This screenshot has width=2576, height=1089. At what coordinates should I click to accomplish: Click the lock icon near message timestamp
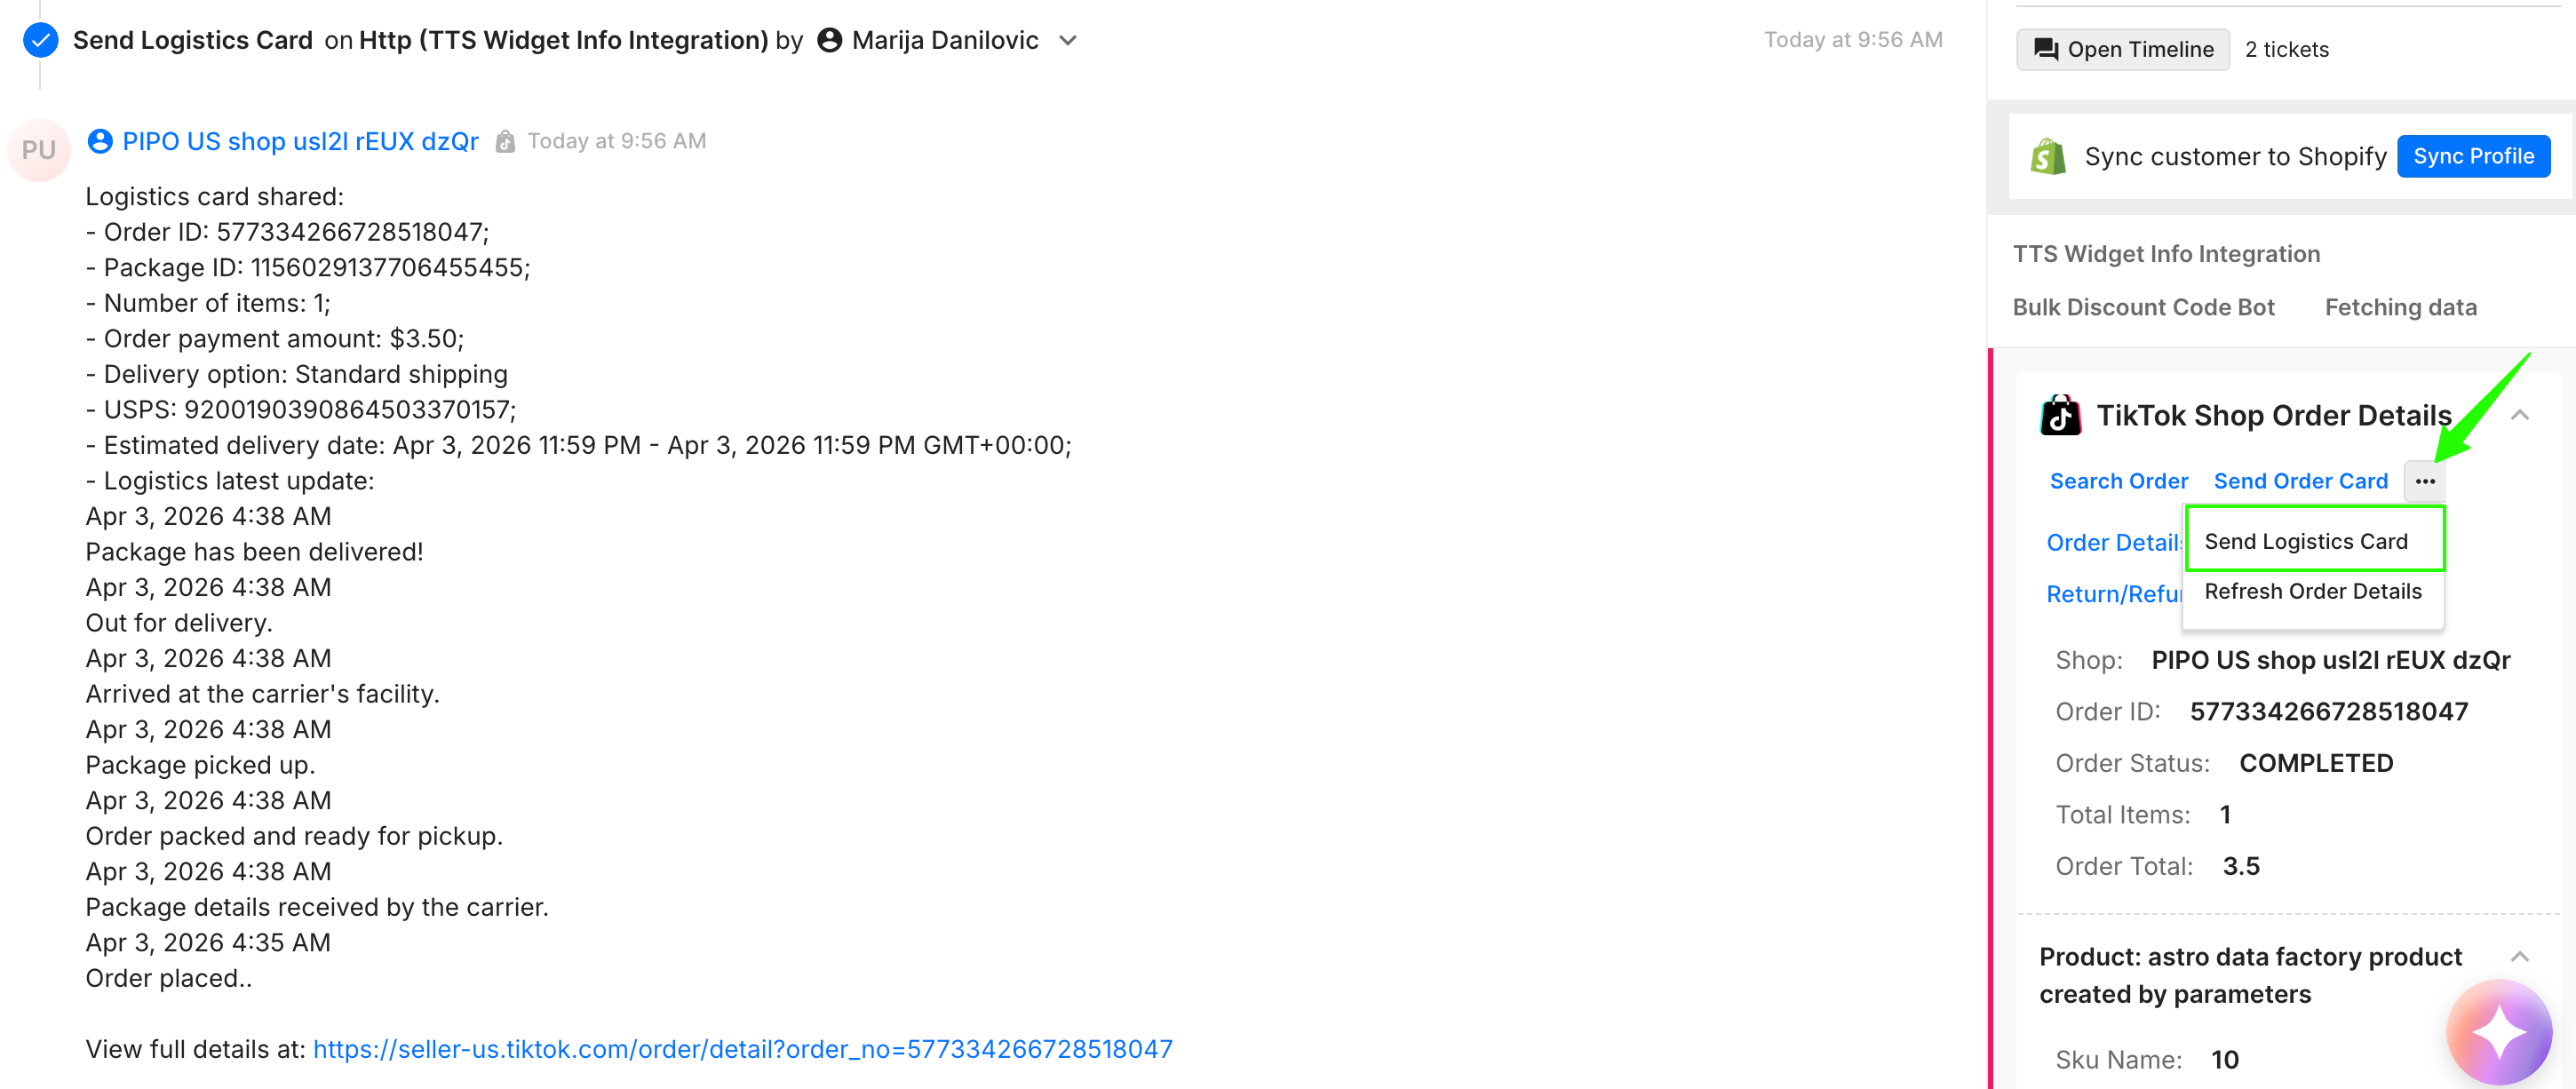click(505, 142)
